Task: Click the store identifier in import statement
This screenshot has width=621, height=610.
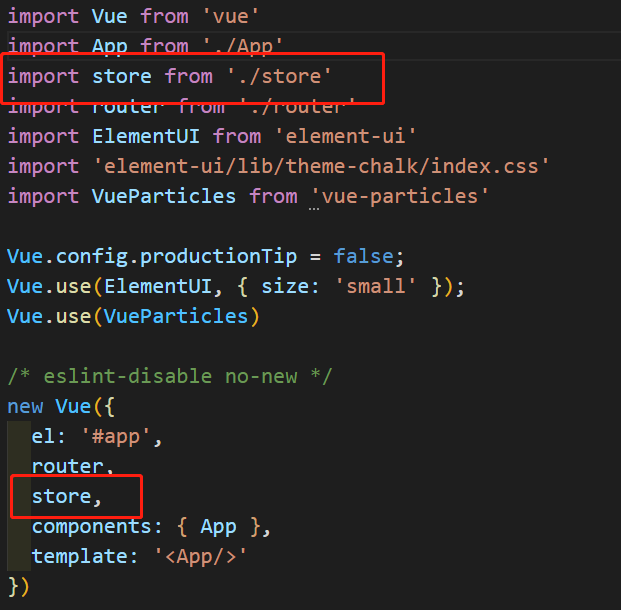Action: tap(121, 76)
